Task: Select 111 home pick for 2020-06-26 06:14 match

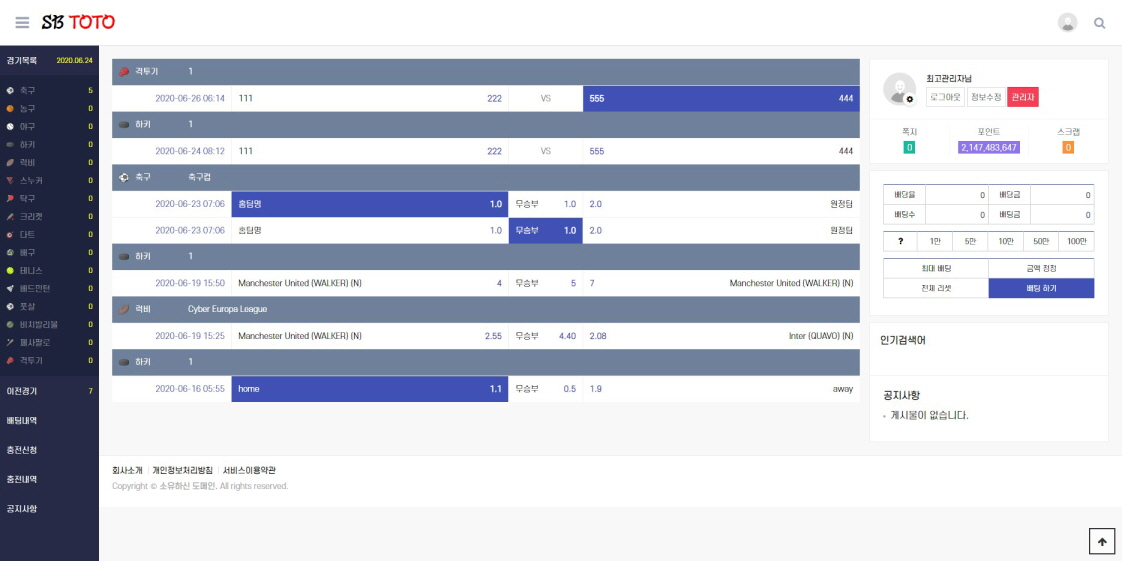Action: click(370, 98)
